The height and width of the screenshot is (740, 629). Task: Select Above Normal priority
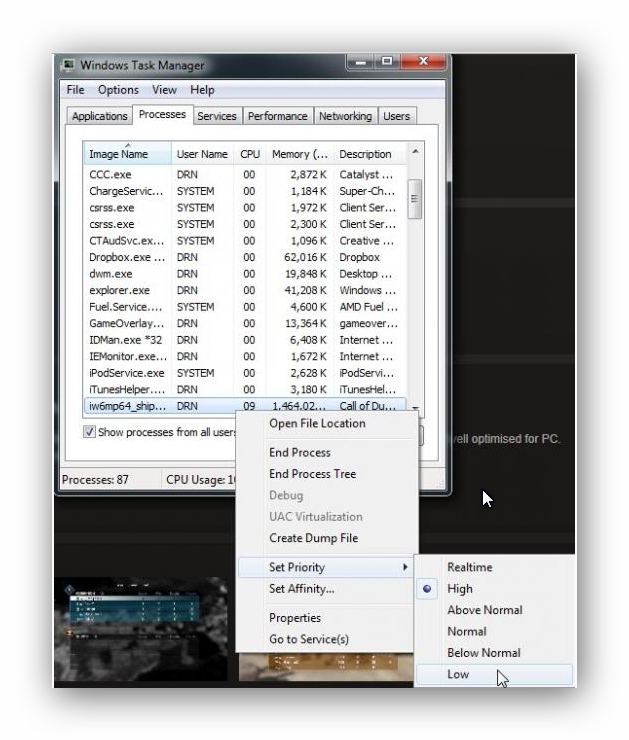(x=485, y=610)
